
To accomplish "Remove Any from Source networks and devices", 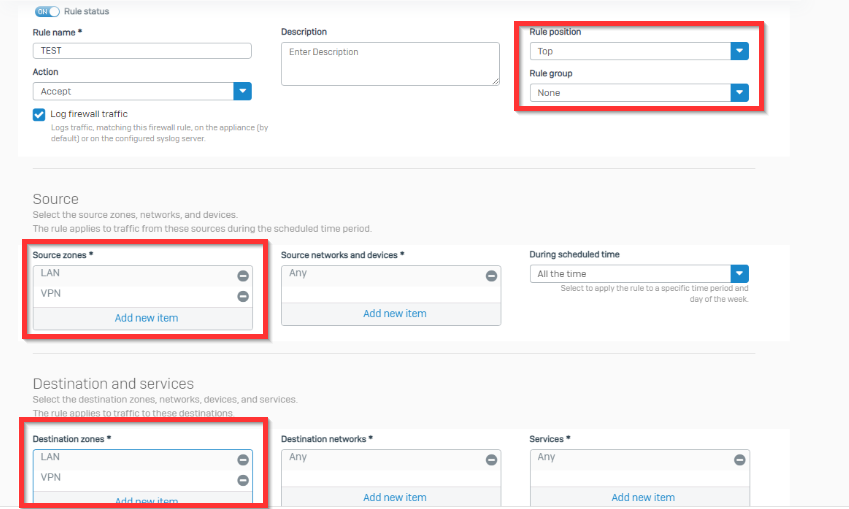I will [x=490, y=276].
